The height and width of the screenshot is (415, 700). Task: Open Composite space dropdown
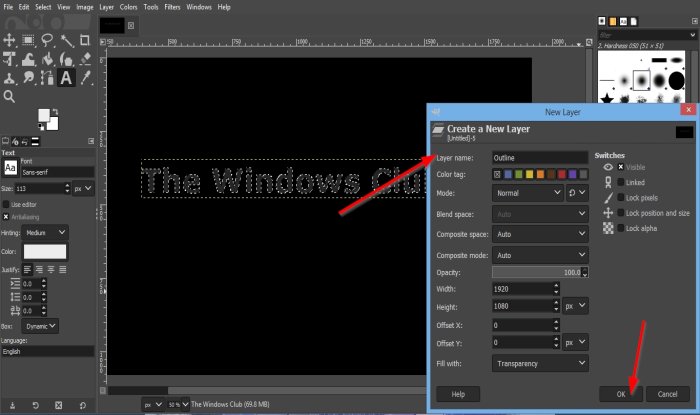[x=540, y=234]
